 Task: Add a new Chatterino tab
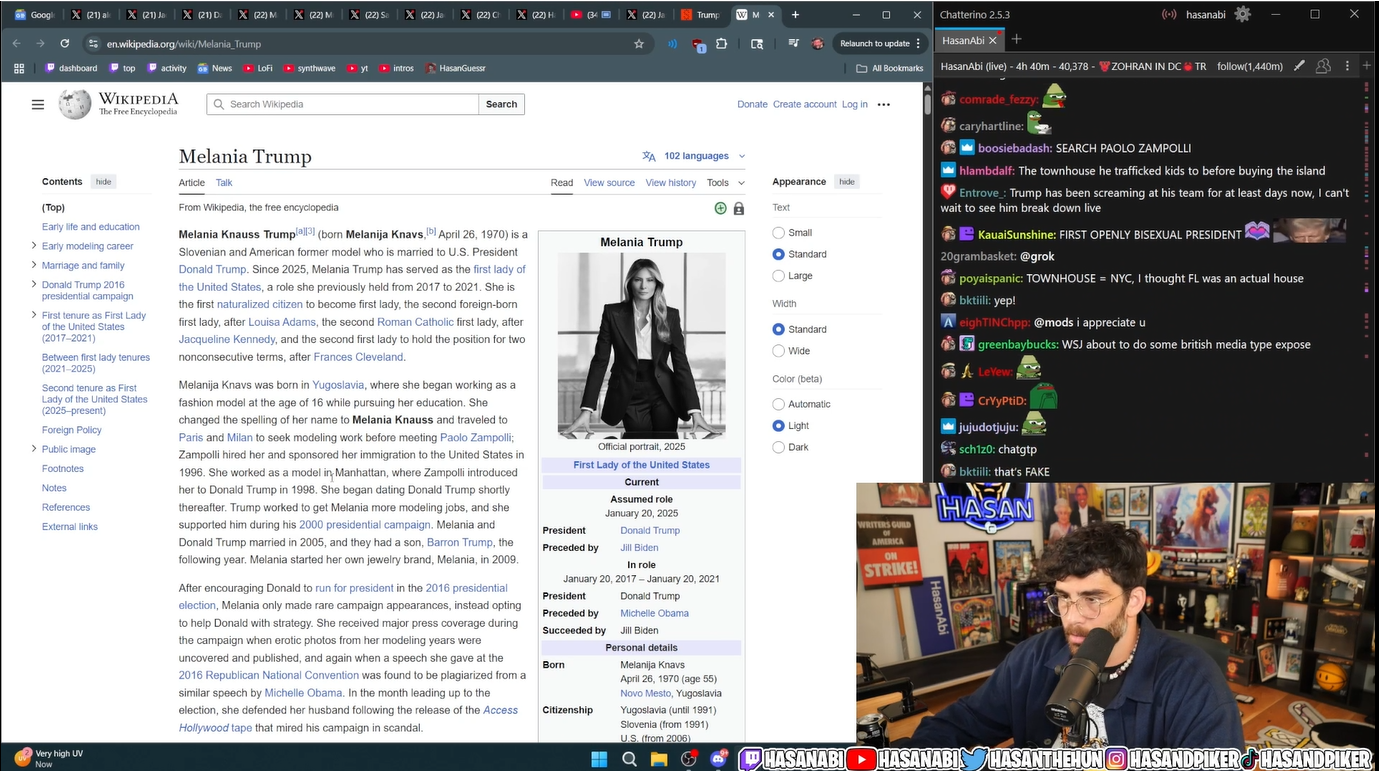1016,39
